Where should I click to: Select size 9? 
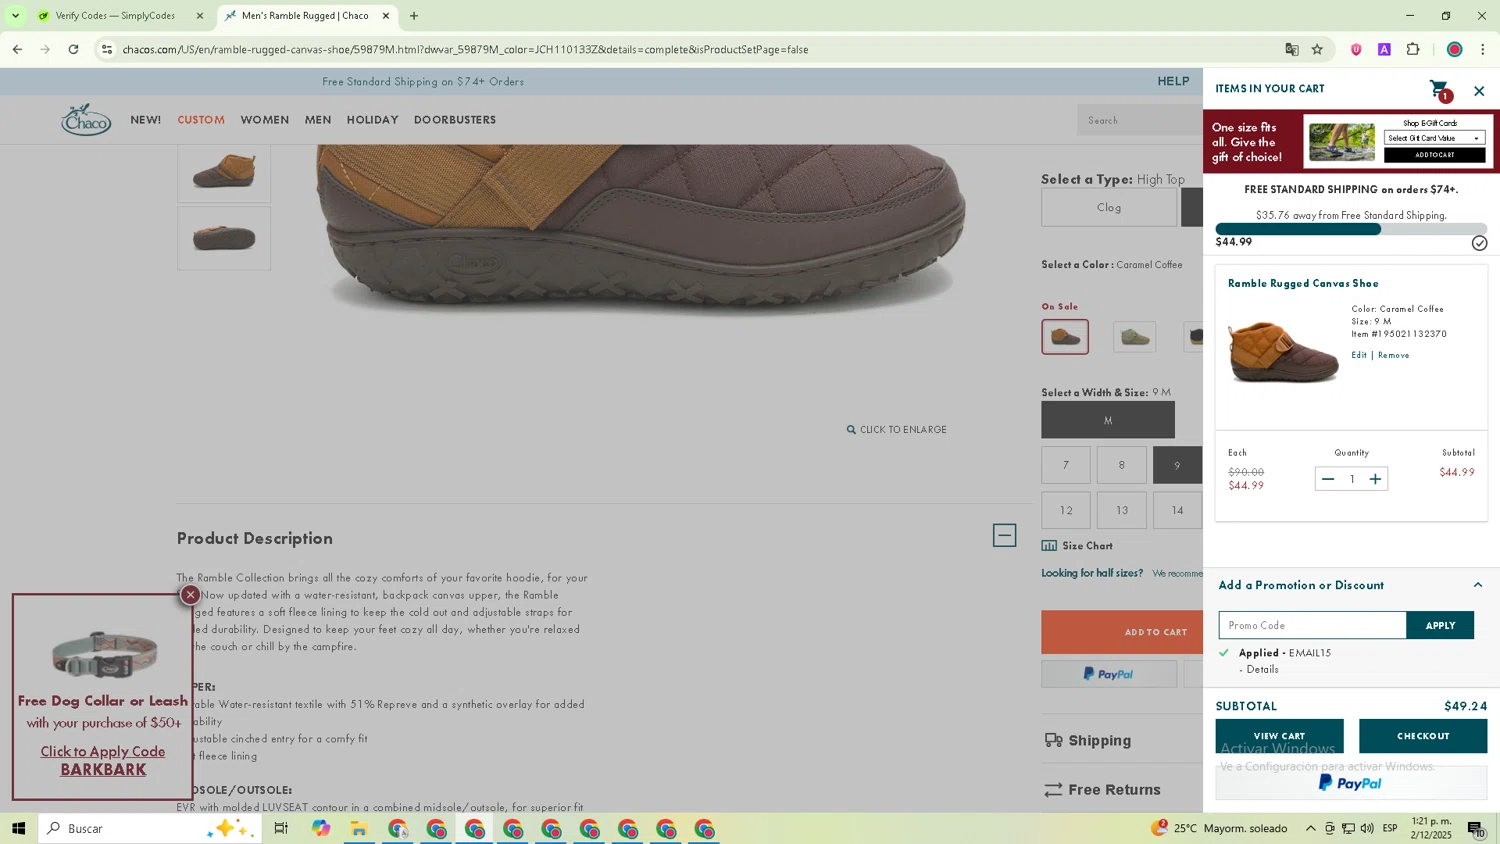coord(1177,465)
